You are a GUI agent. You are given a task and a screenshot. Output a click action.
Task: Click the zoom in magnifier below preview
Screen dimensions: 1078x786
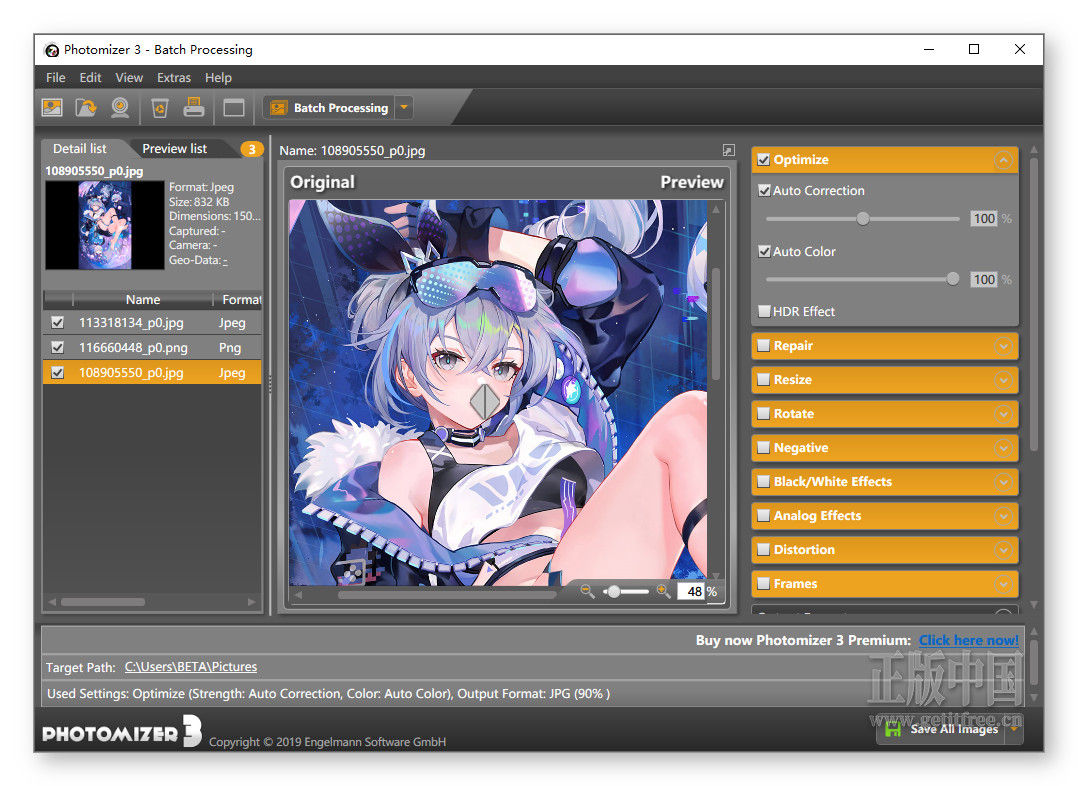coord(663,591)
